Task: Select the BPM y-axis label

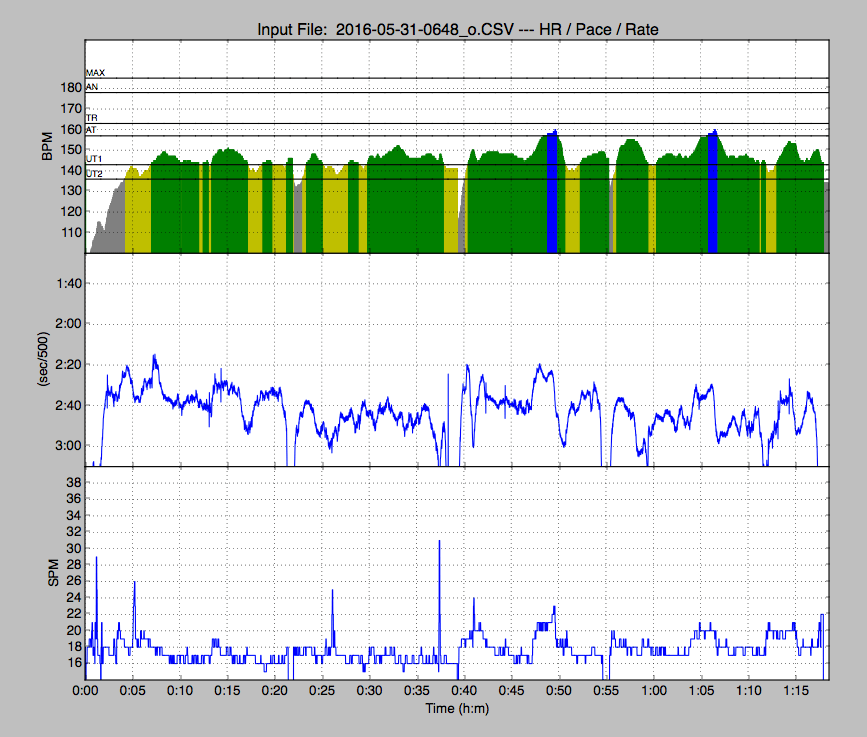Action: (46, 147)
